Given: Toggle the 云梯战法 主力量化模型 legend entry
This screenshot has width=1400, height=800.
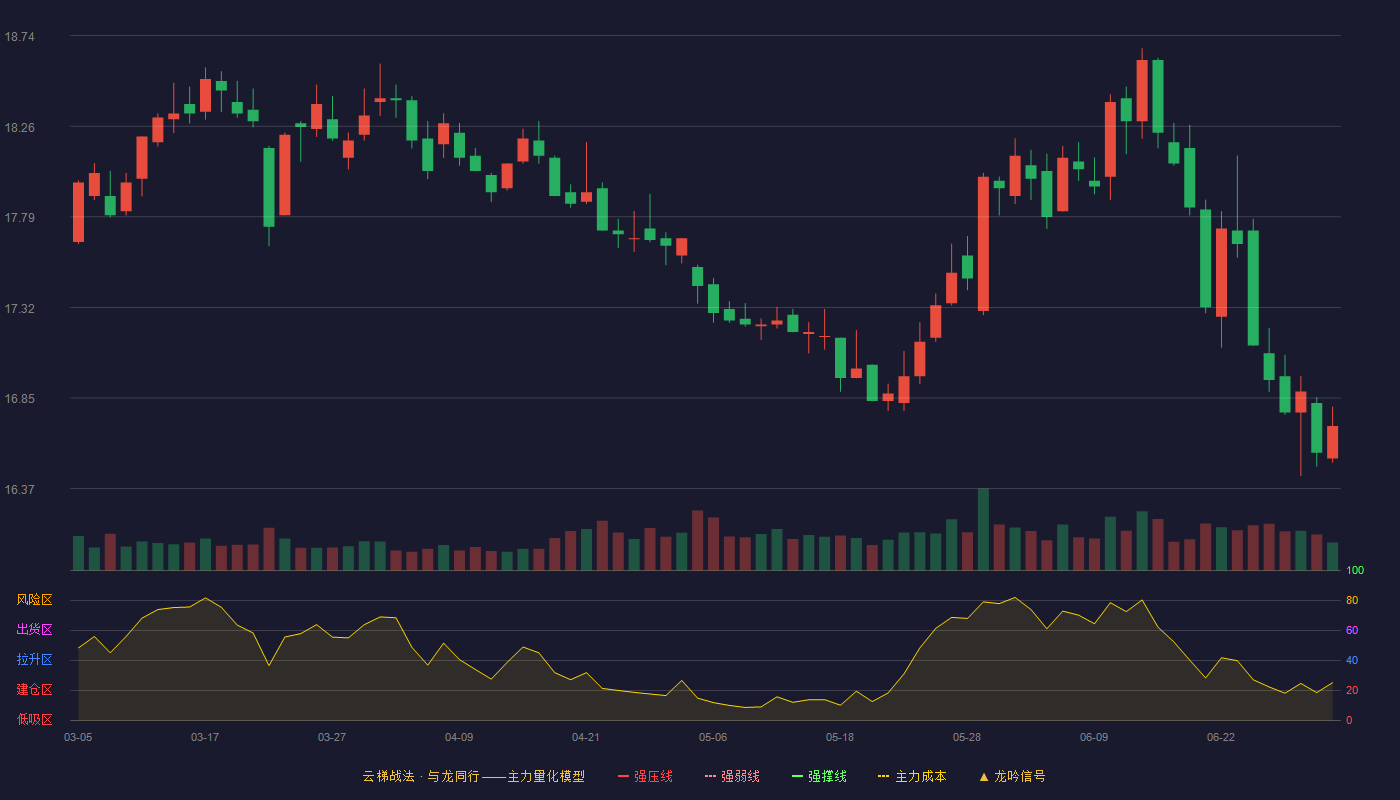Looking at the screenshot, I should click(x=473, y=776).
